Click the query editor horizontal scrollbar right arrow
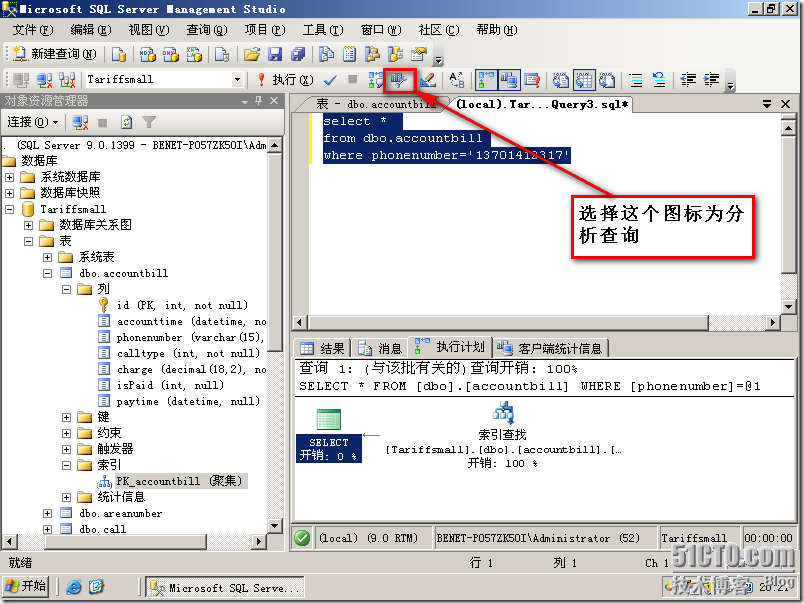 [772, 323]
